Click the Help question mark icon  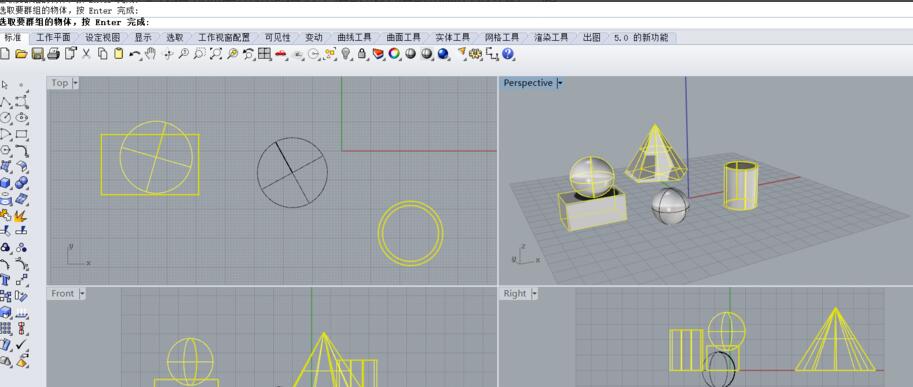coord(507,54)
